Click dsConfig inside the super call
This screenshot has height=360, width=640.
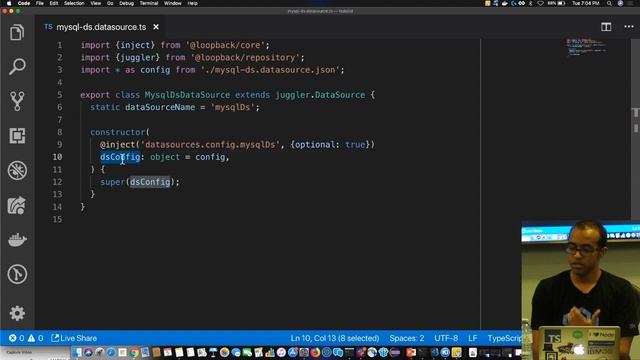(x=150, y=182)
